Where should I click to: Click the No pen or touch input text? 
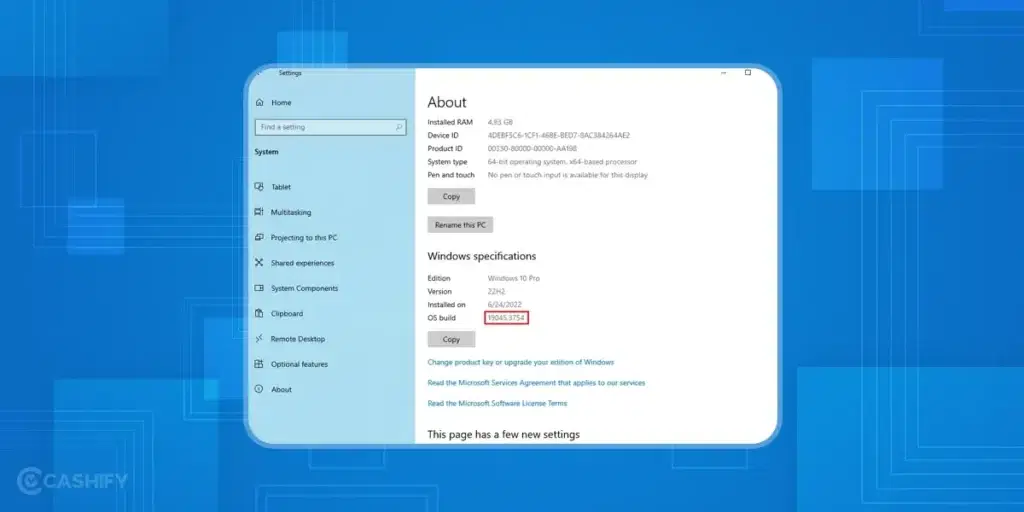pos(568,175)
